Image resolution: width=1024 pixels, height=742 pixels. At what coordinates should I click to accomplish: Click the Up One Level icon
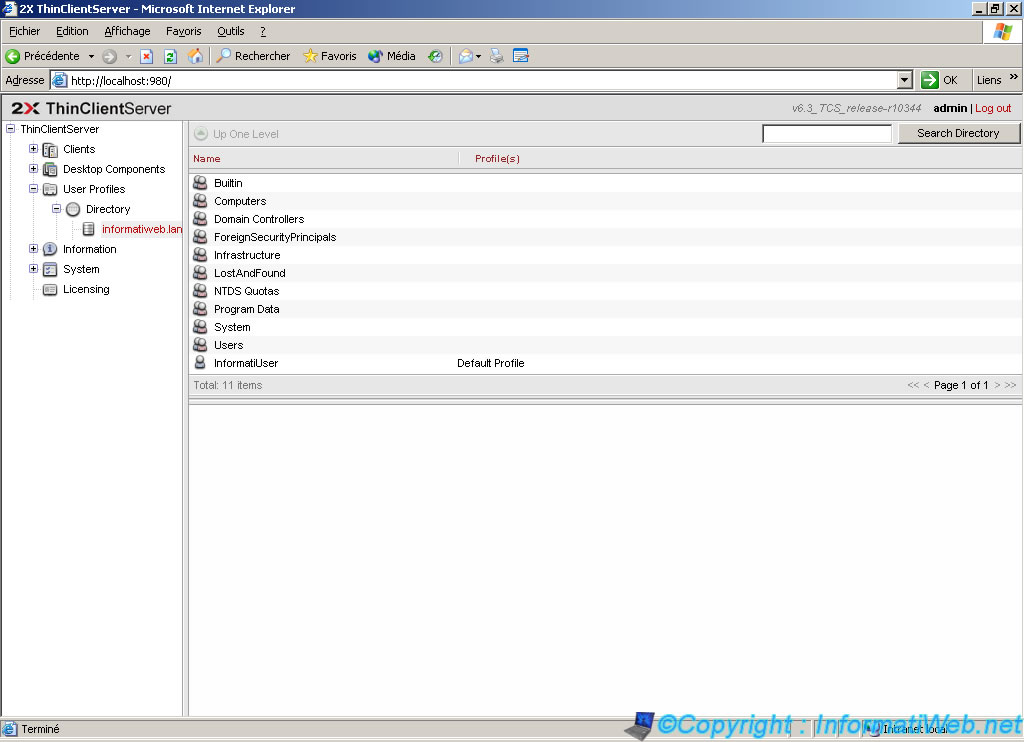click(201, 133)
